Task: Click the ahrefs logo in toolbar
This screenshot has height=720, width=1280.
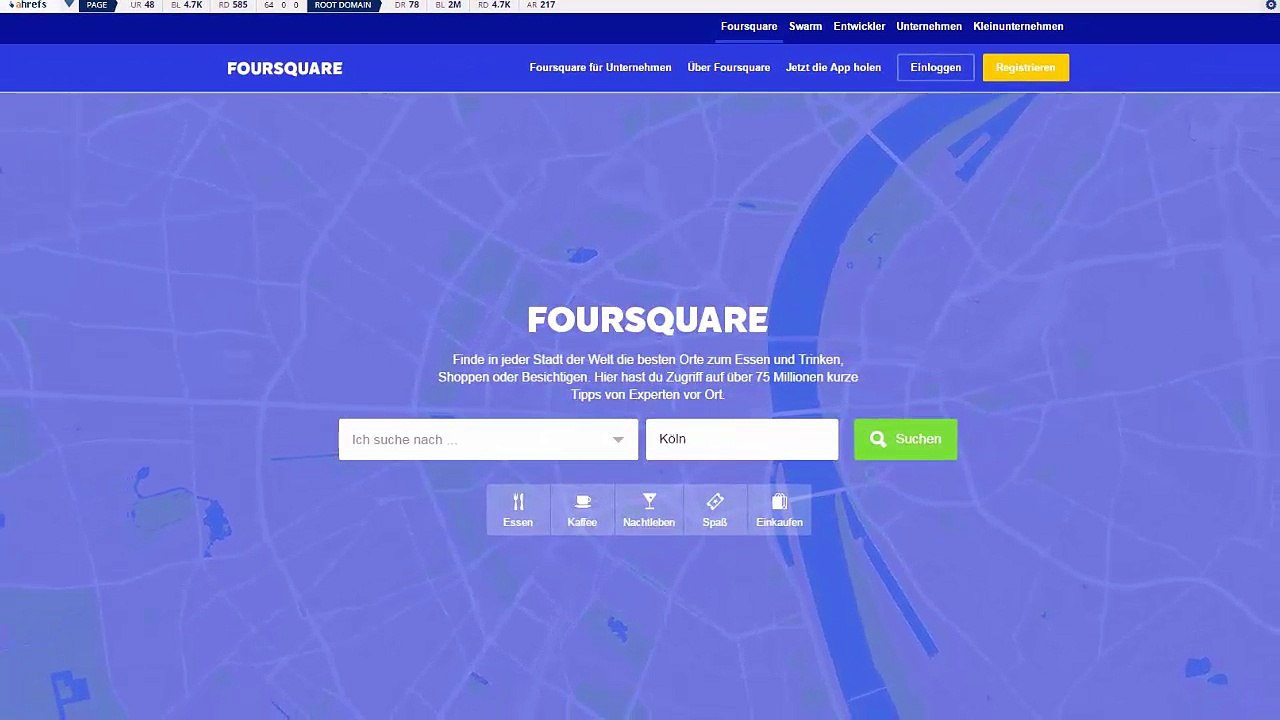Action: click(x=28, y=5)
